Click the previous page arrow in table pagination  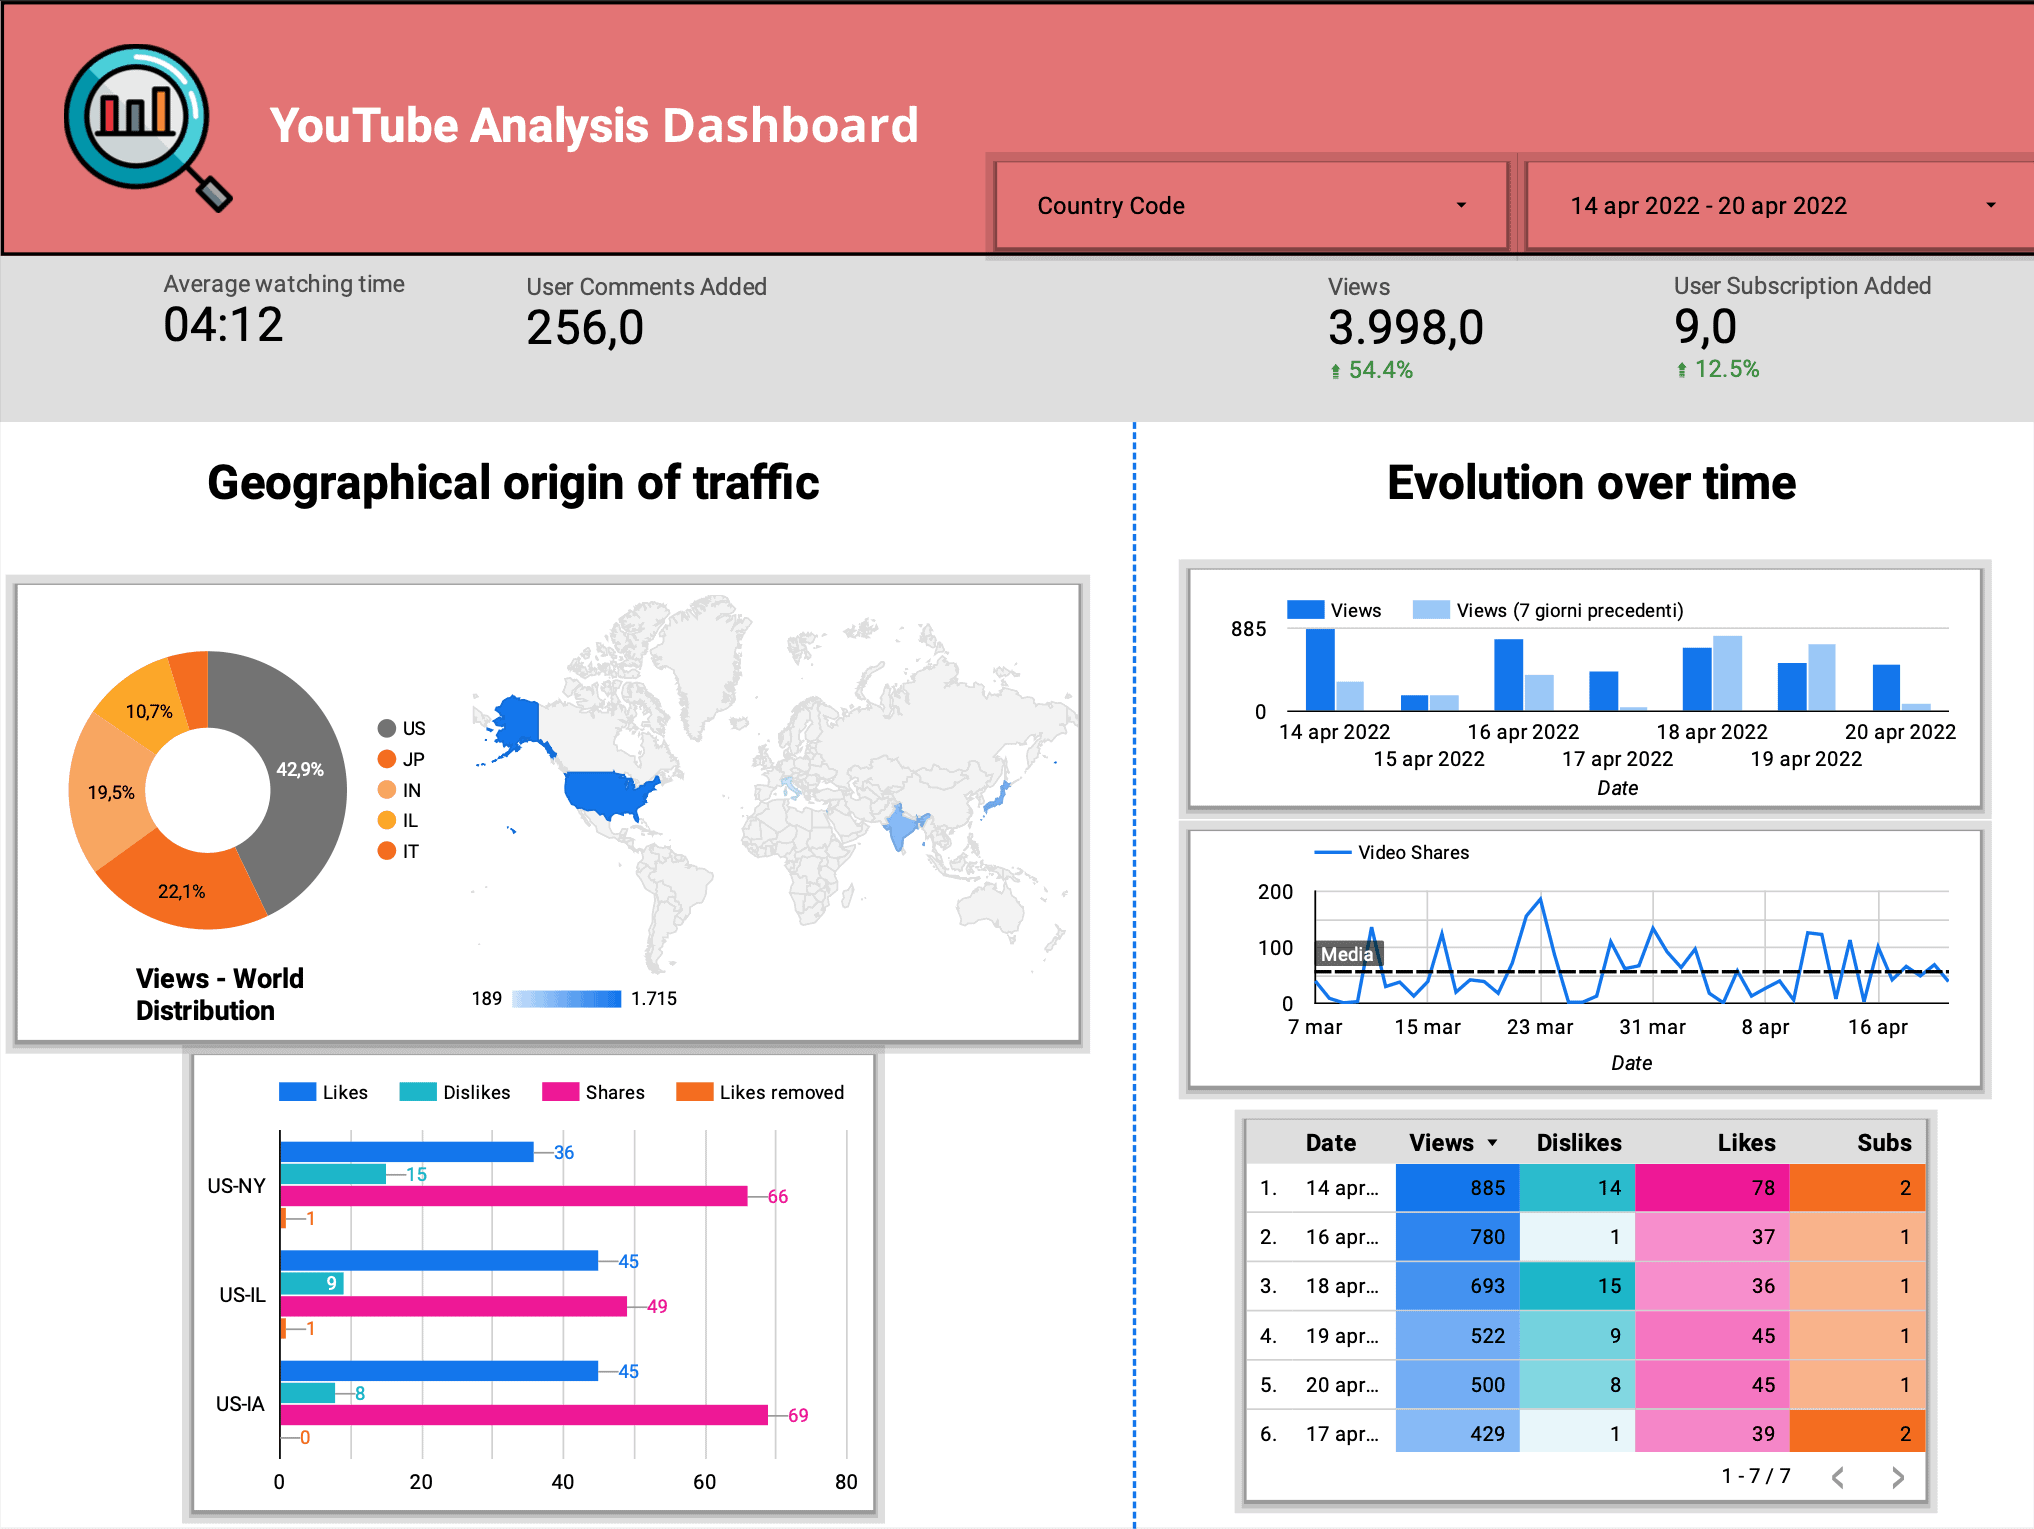coord(1838,1476)
